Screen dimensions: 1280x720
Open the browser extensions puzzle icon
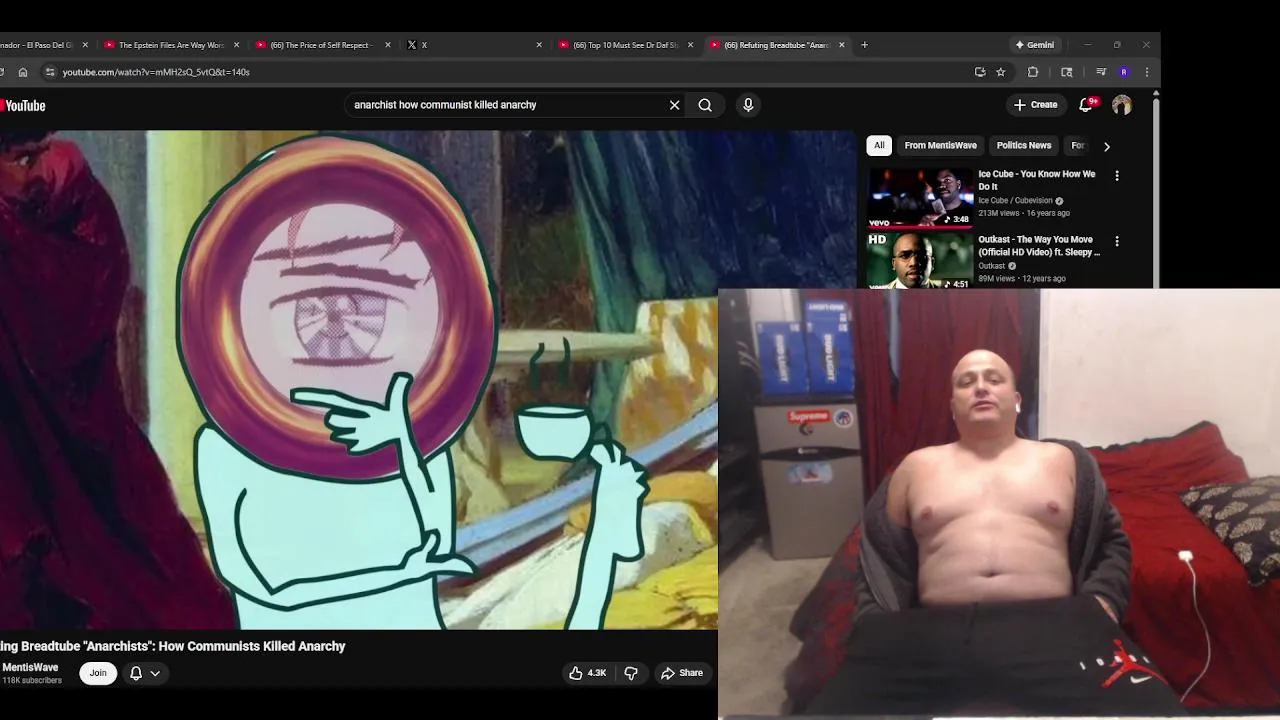[x=1033, y=72]
